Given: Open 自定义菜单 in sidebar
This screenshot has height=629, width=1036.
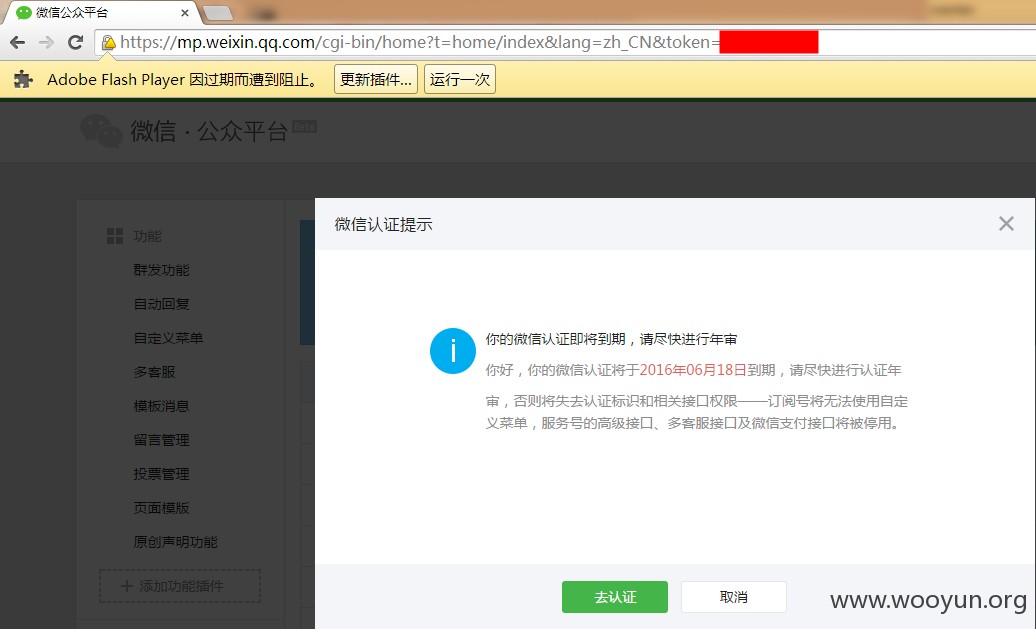Looking at the screenshot, I should 168,338.
